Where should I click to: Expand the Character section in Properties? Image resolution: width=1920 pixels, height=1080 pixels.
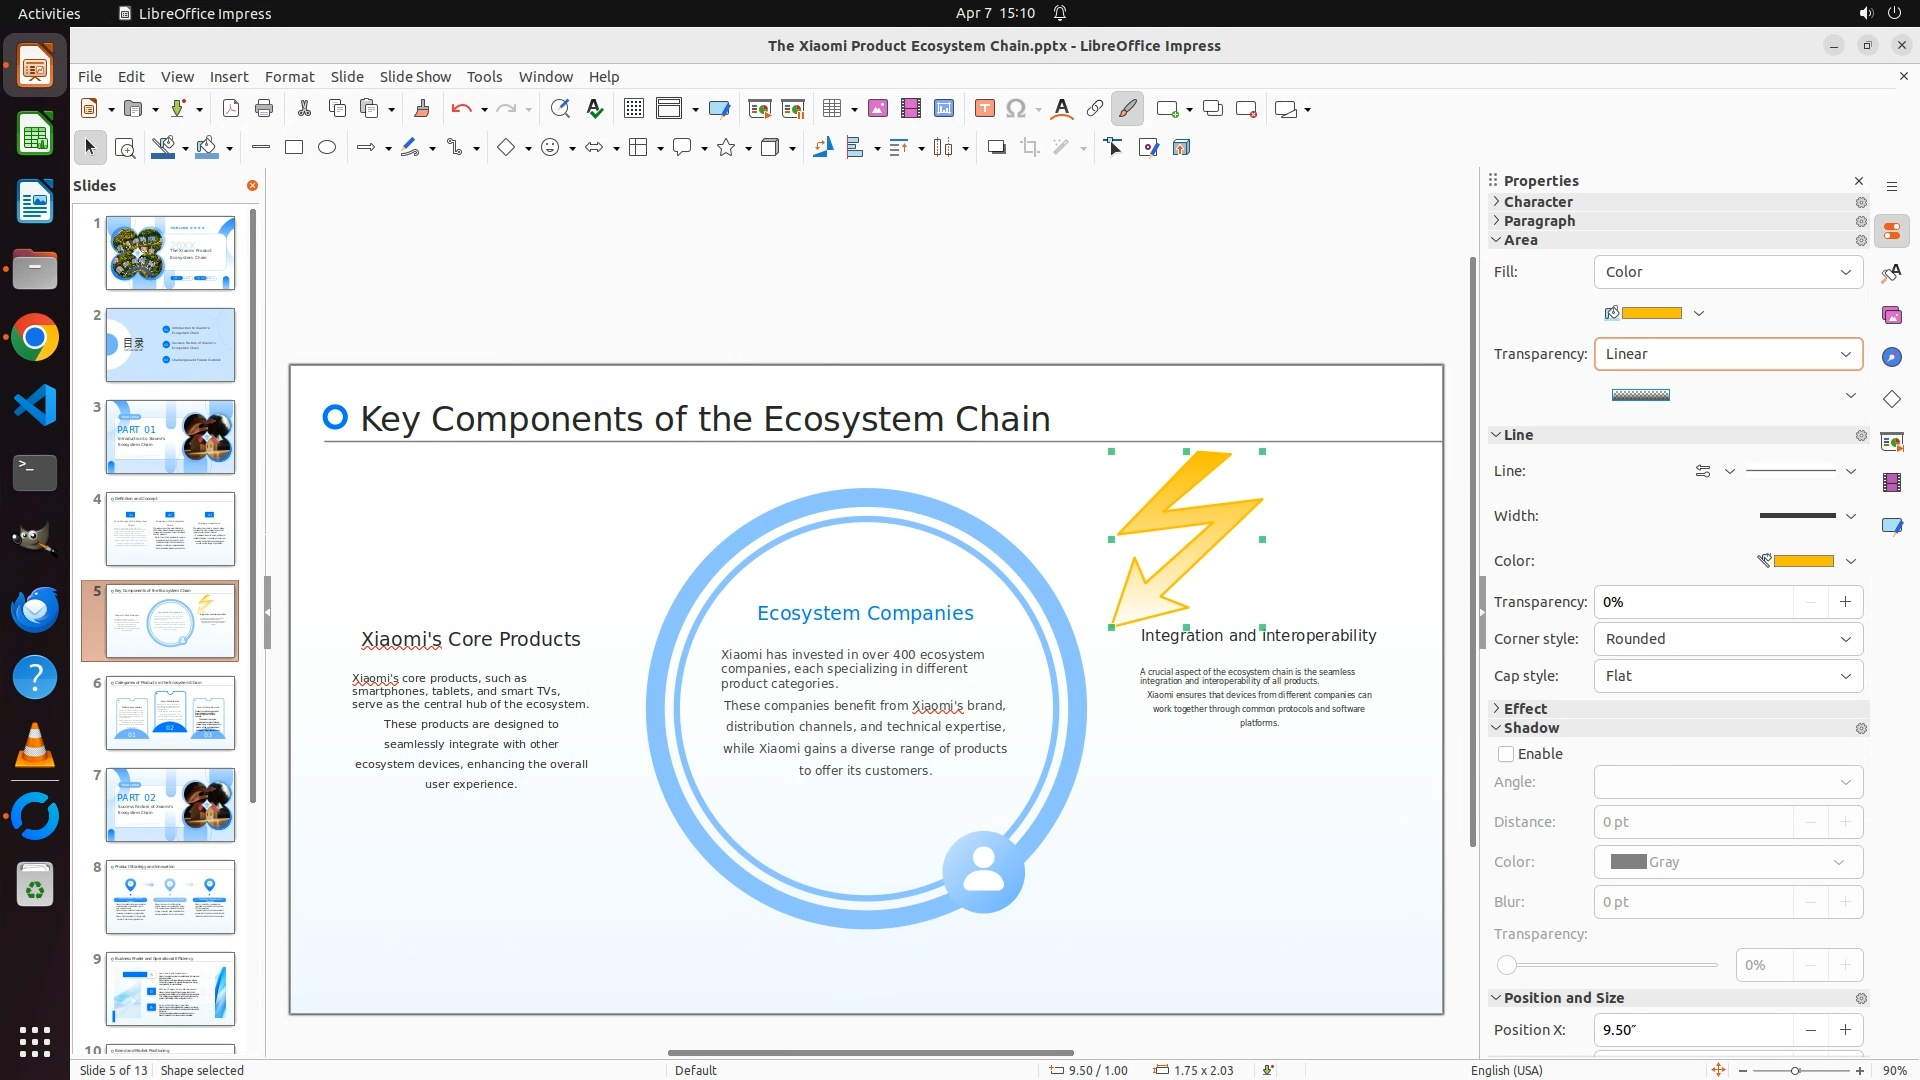pyautogui.click(x=1538, y=202)
